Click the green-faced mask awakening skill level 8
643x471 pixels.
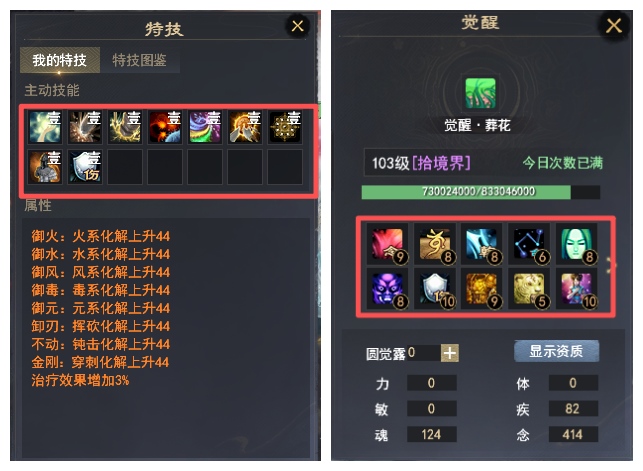(577, 244)
